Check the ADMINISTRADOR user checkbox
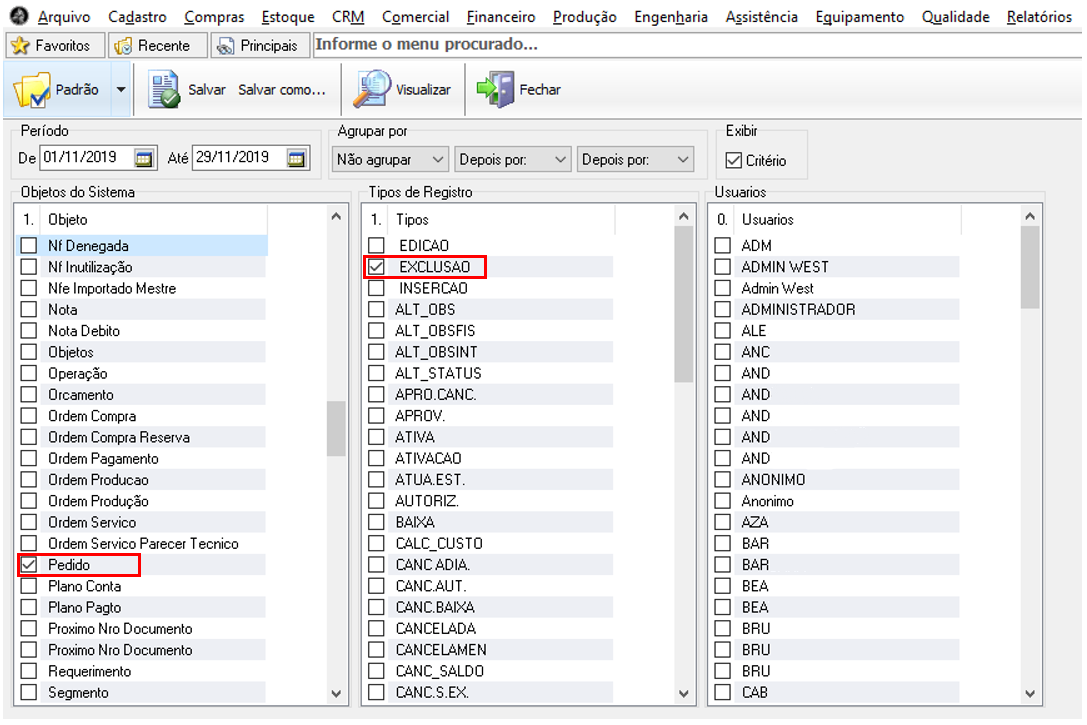This screenshot has width=1087, height=725. 722,309
